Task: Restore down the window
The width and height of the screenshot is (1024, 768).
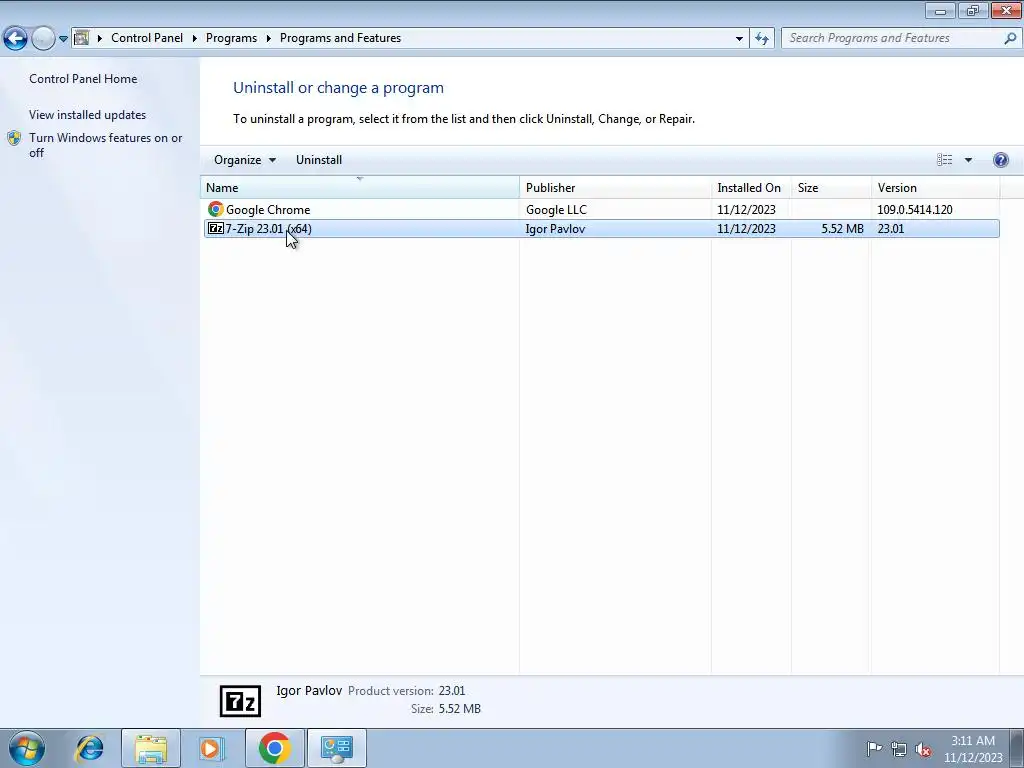Action: tap(973, 10)
